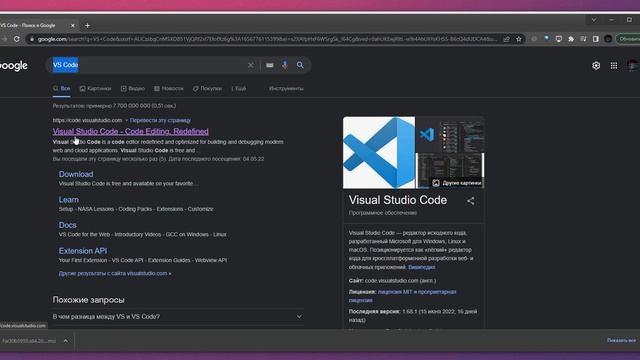Switch to Новости tab
This screenshot has height=360, width=640.
[x=169, y=89]
